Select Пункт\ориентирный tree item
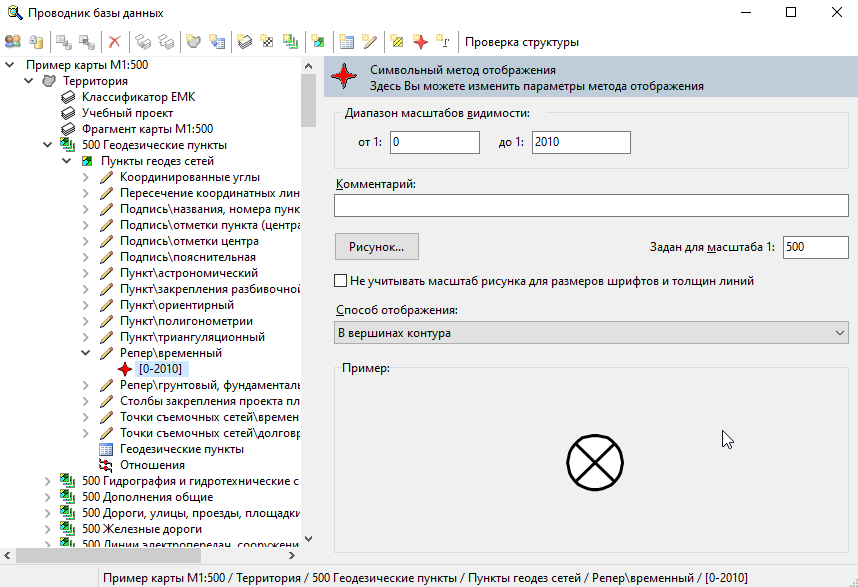Viewport: 858px width, 587px height. [x=177, y=305]
